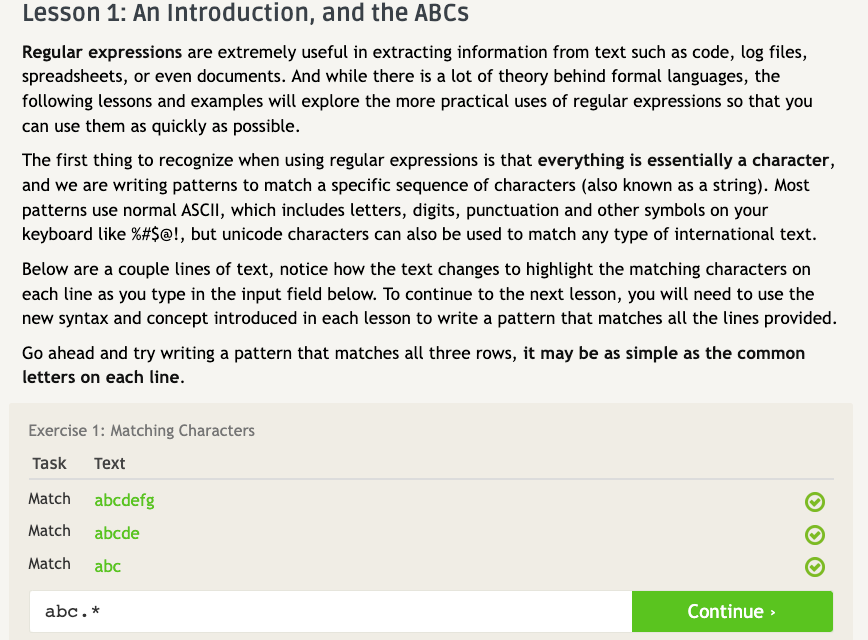Click the Task column header
This screenshot has height=640, width=868.
(x=49, y=463)
